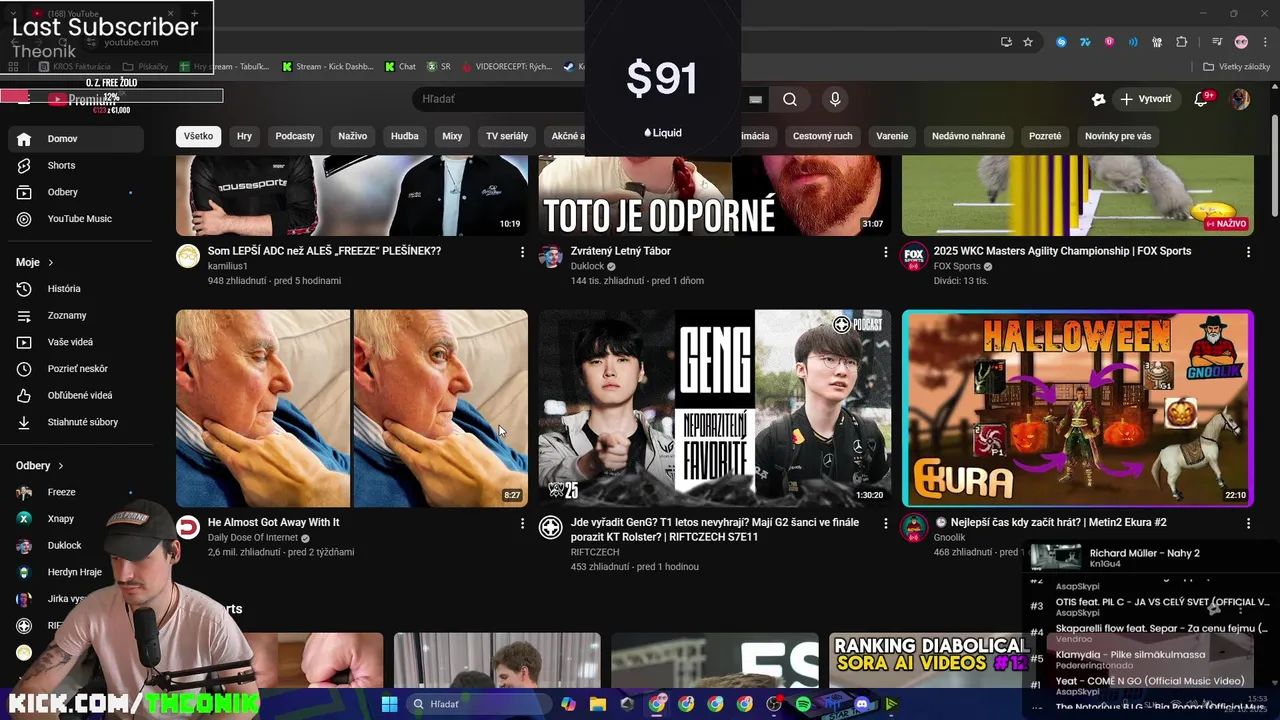Image resolution: width=1280 pixels, height=720 pixels.
Task: Open the blue sound-wave extension icon
Action: [x=1133, y=42]
